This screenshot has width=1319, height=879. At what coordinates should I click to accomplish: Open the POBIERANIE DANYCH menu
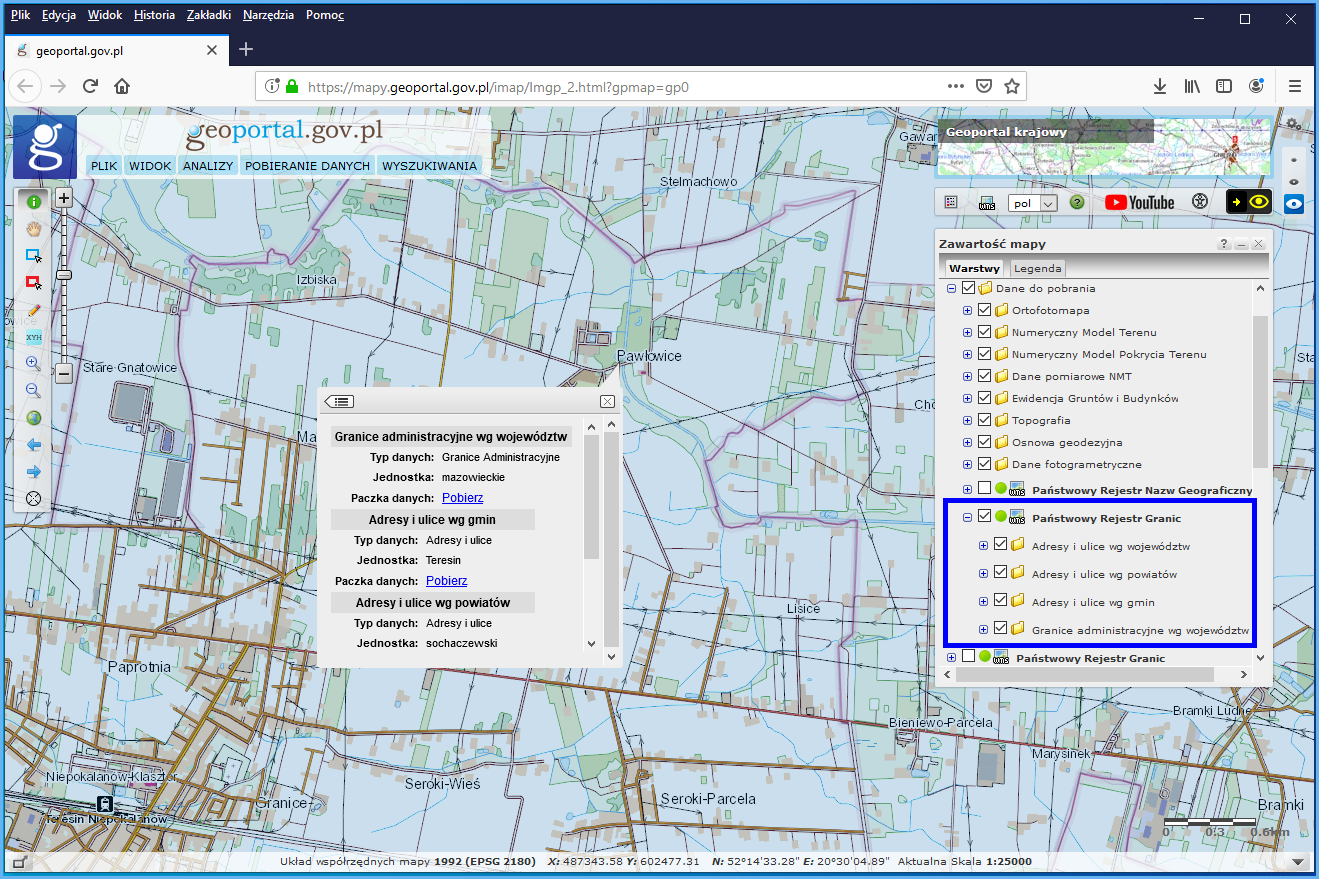point(308,166)
